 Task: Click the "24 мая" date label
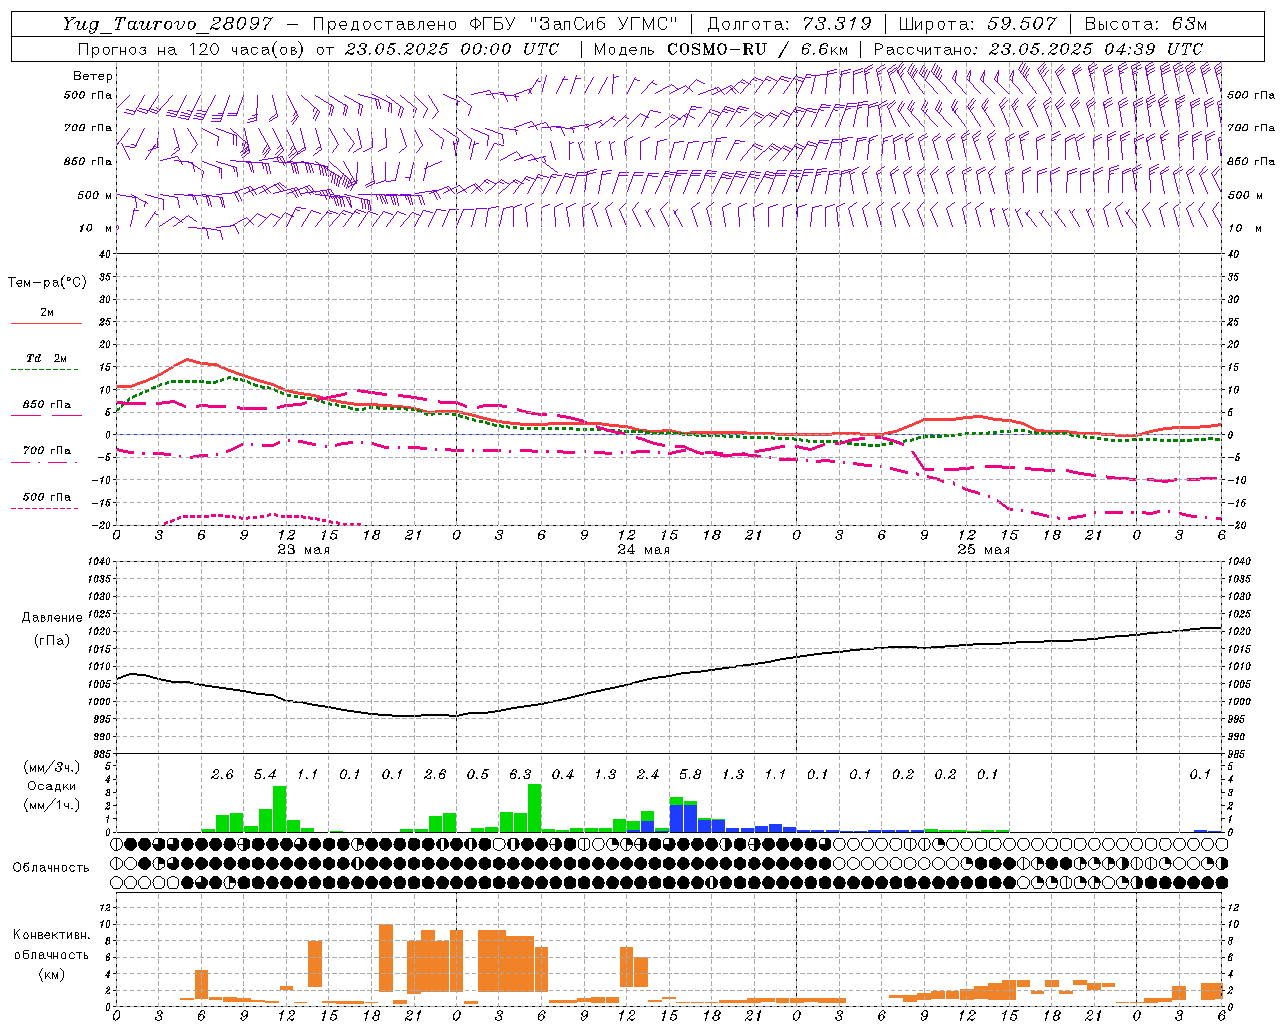tap(643, 550)
